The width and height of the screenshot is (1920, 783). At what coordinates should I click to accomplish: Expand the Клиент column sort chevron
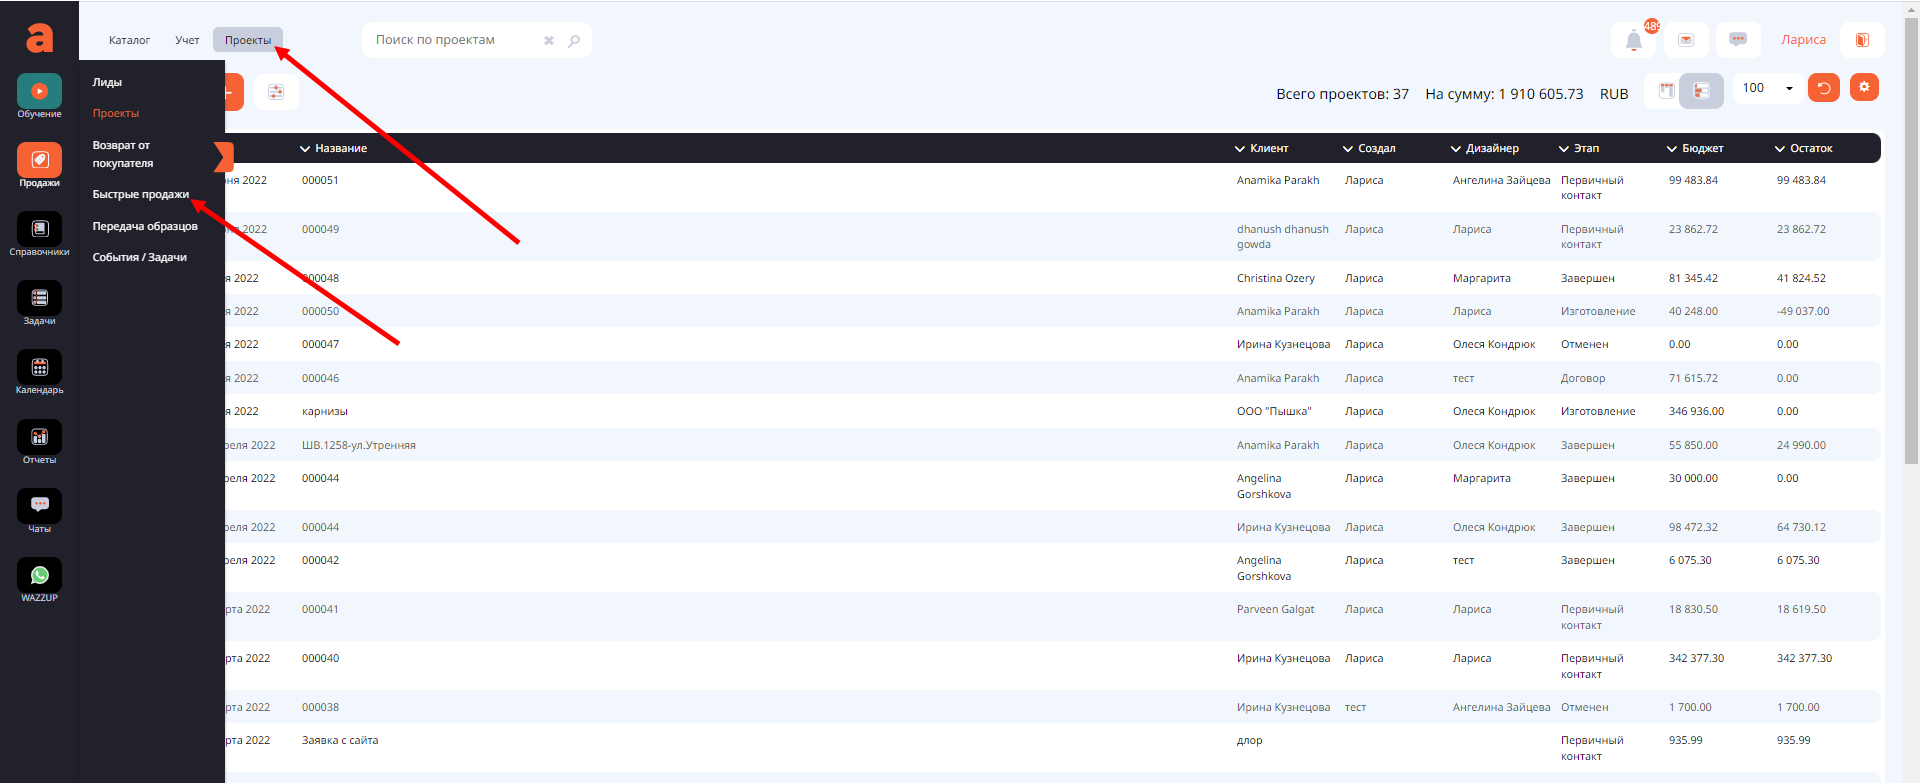click(x=1240, y=149)
